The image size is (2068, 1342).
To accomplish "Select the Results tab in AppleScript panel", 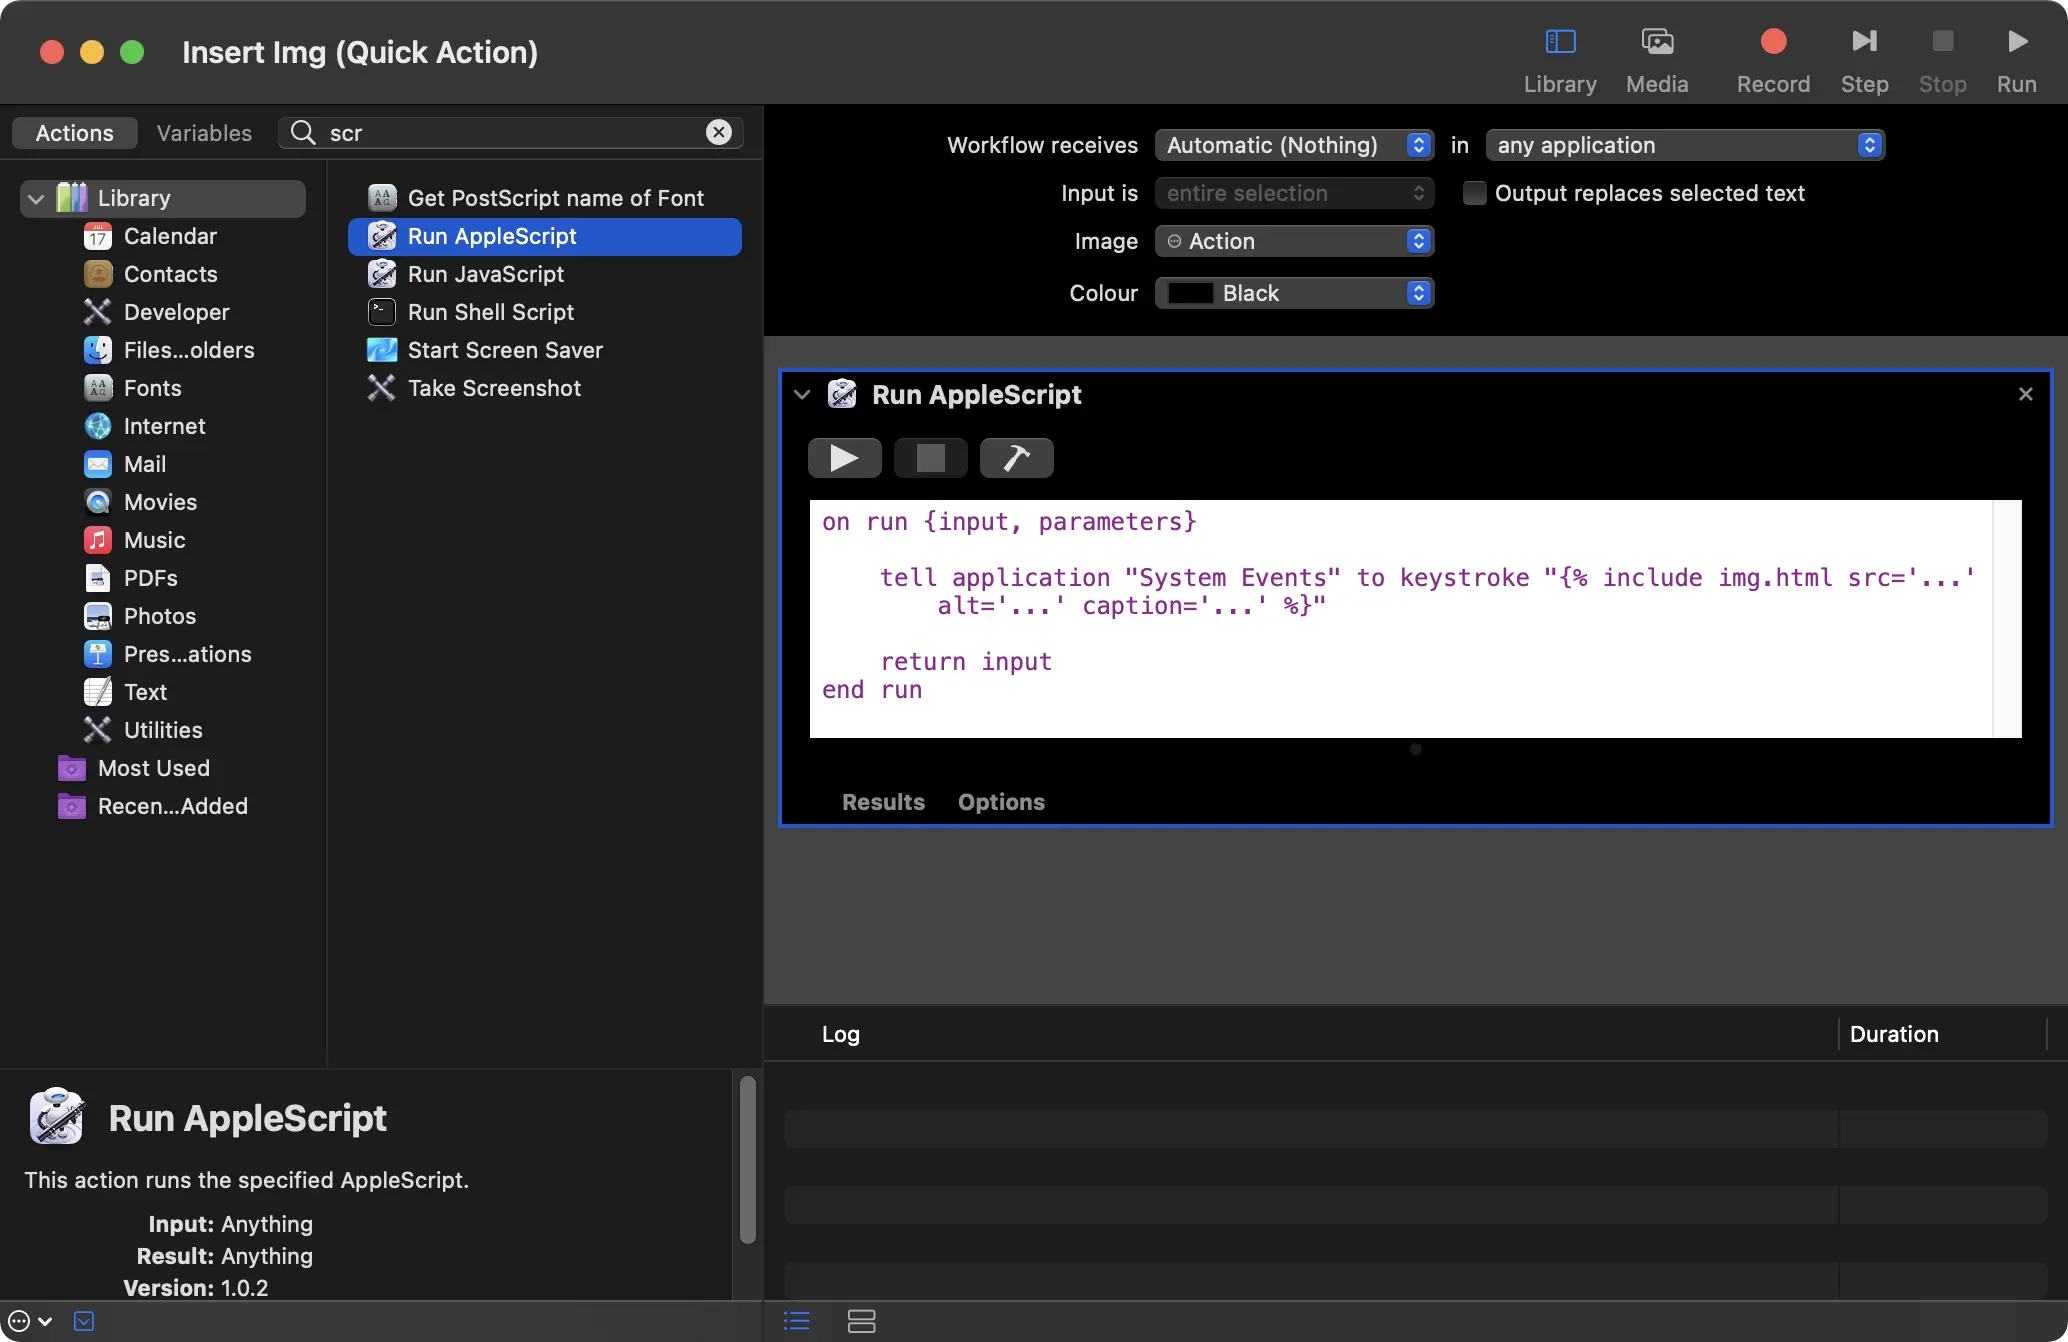I will [882, 801].
